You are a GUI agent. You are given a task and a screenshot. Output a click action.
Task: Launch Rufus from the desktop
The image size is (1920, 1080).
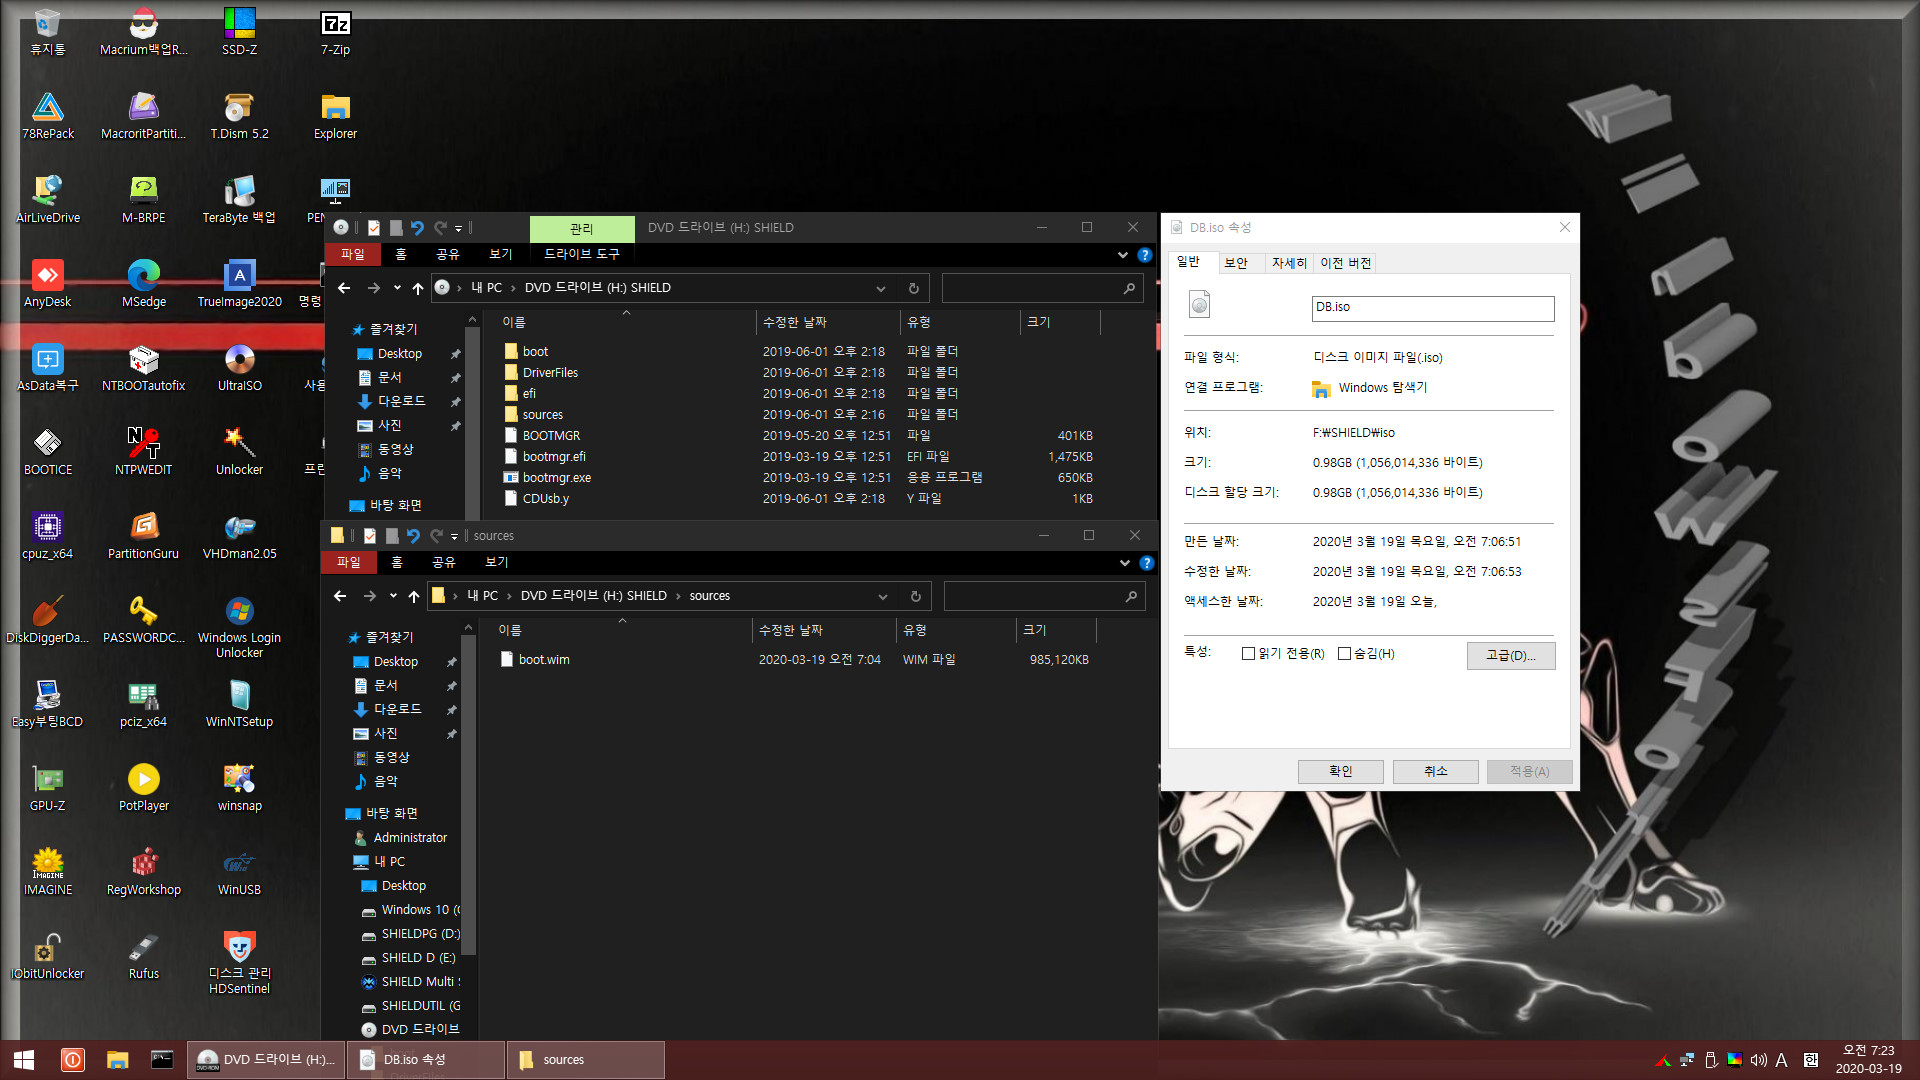click(x=143, y=956)
